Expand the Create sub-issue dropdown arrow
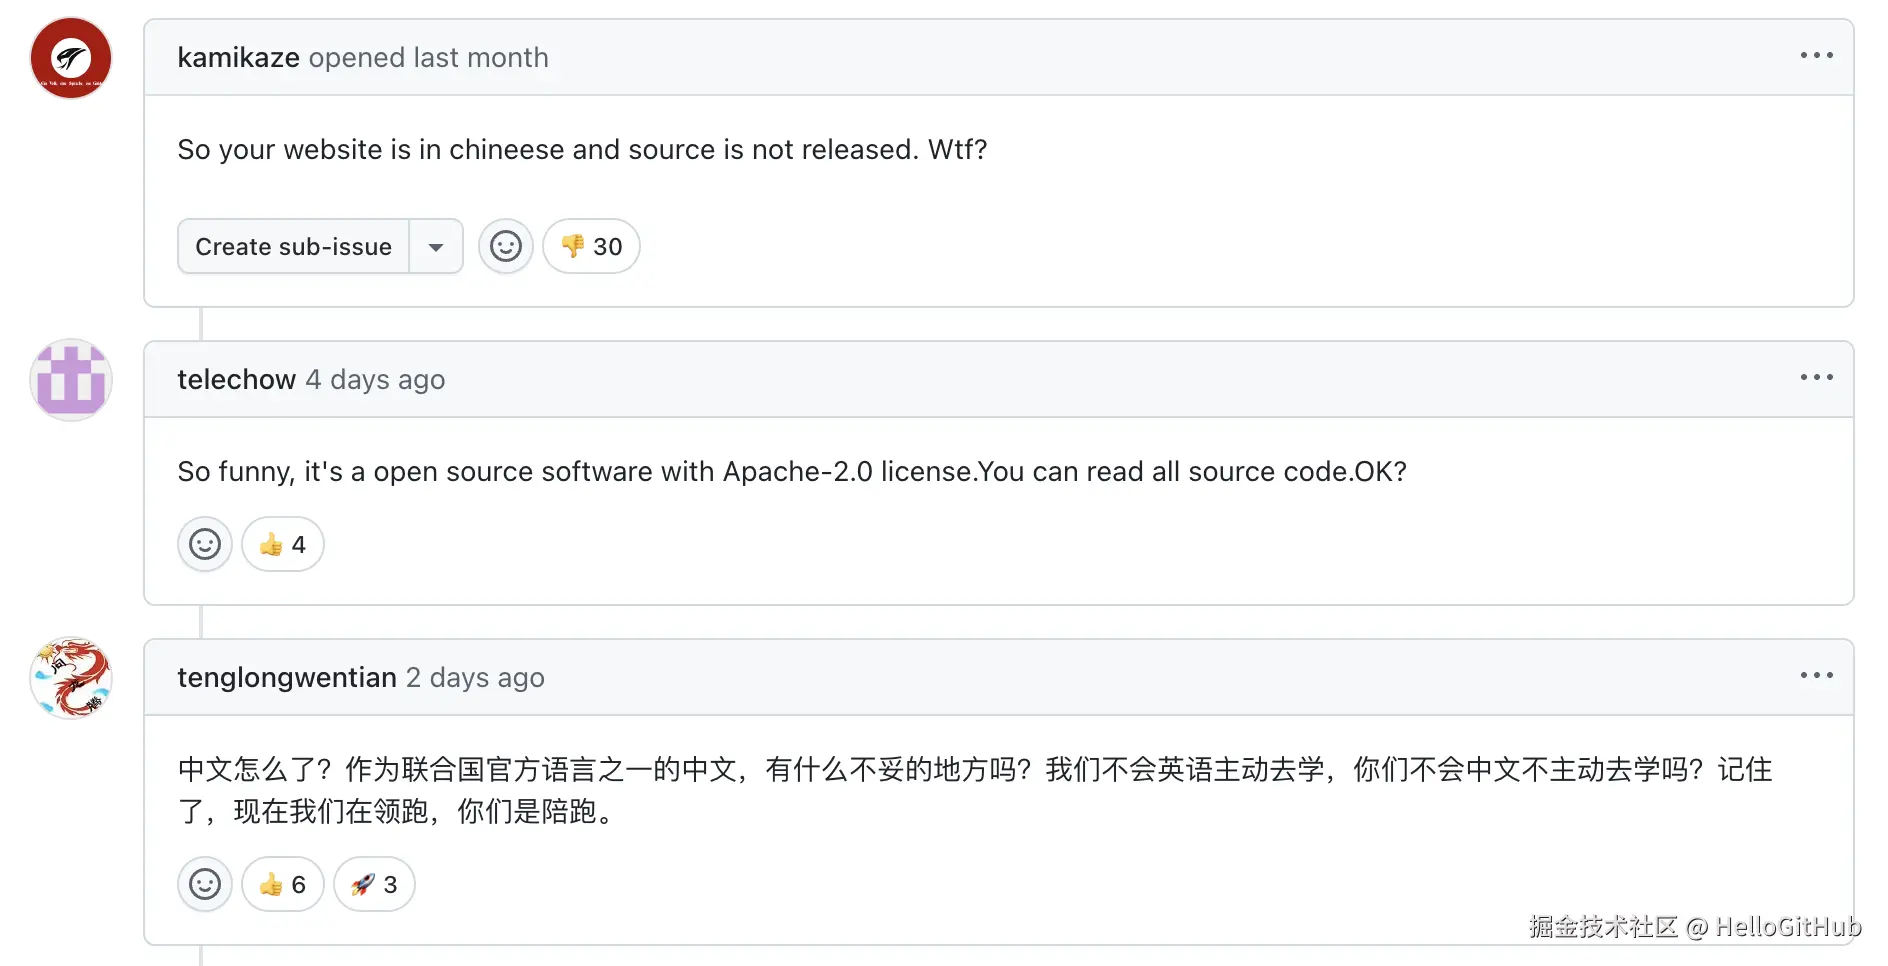 (436, 246)
